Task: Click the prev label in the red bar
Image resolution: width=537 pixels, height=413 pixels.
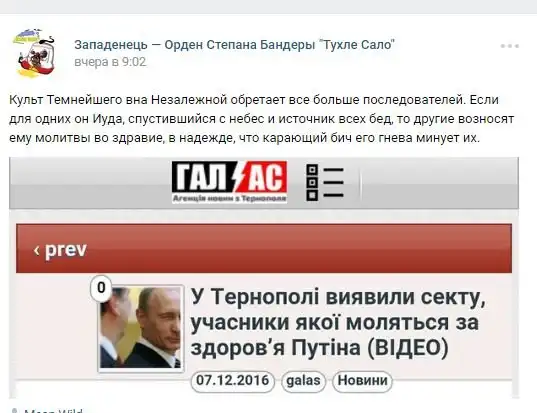Action: 66,250
